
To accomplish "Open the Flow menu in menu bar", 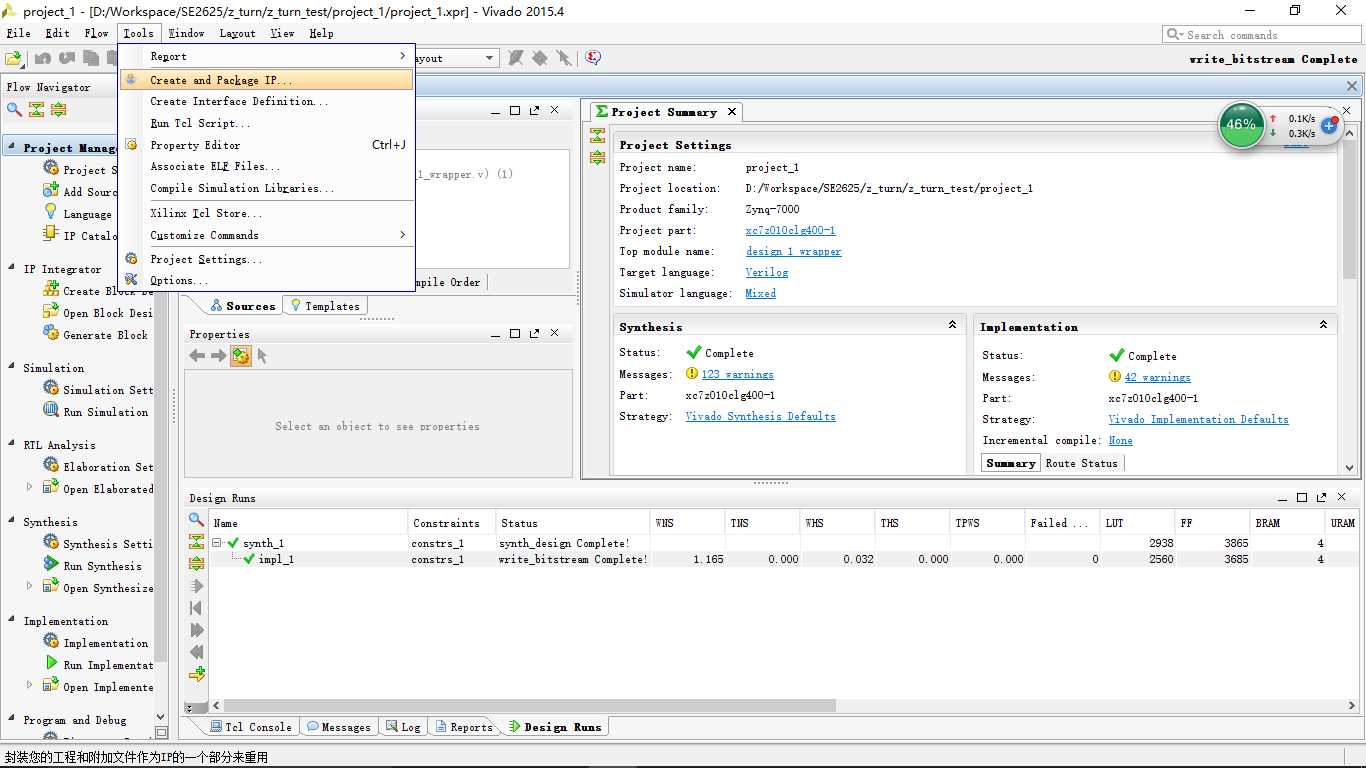I will [x=96, y=33].
